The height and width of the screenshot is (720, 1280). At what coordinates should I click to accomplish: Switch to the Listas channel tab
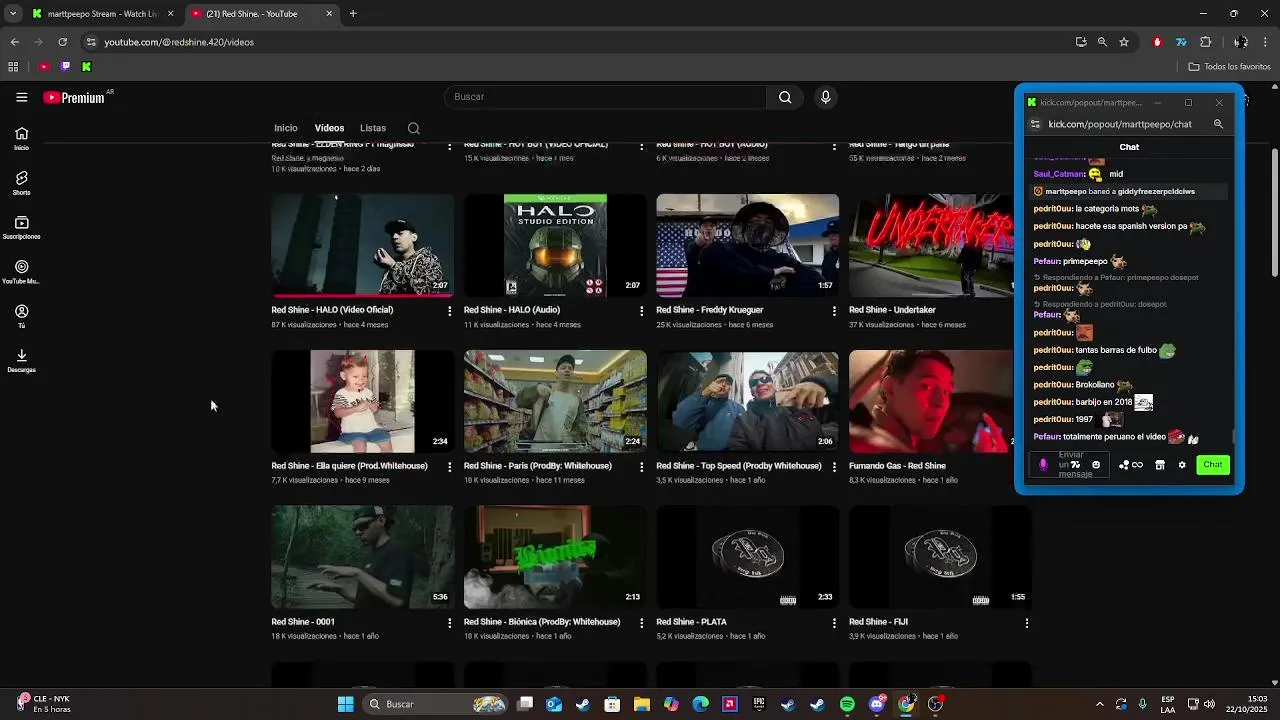373,128
